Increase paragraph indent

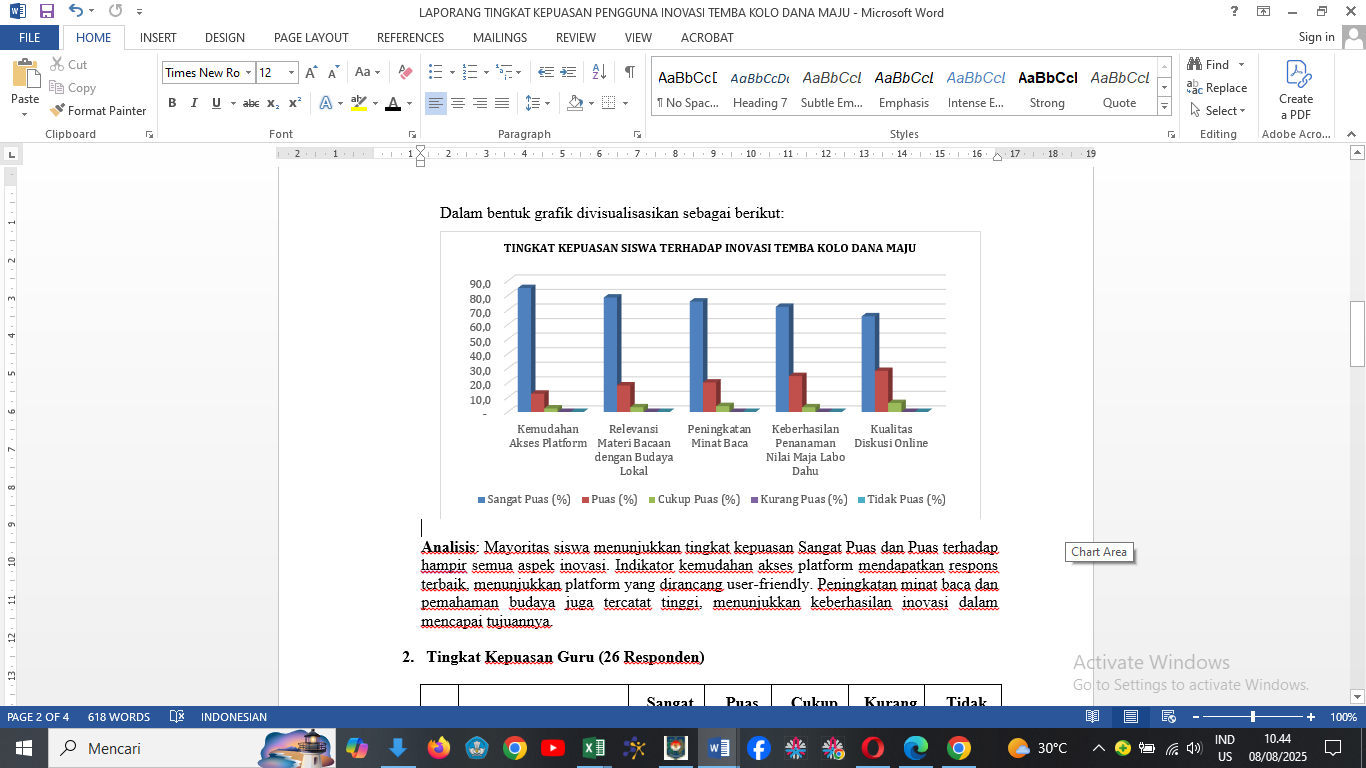click(x=568, y=72)
